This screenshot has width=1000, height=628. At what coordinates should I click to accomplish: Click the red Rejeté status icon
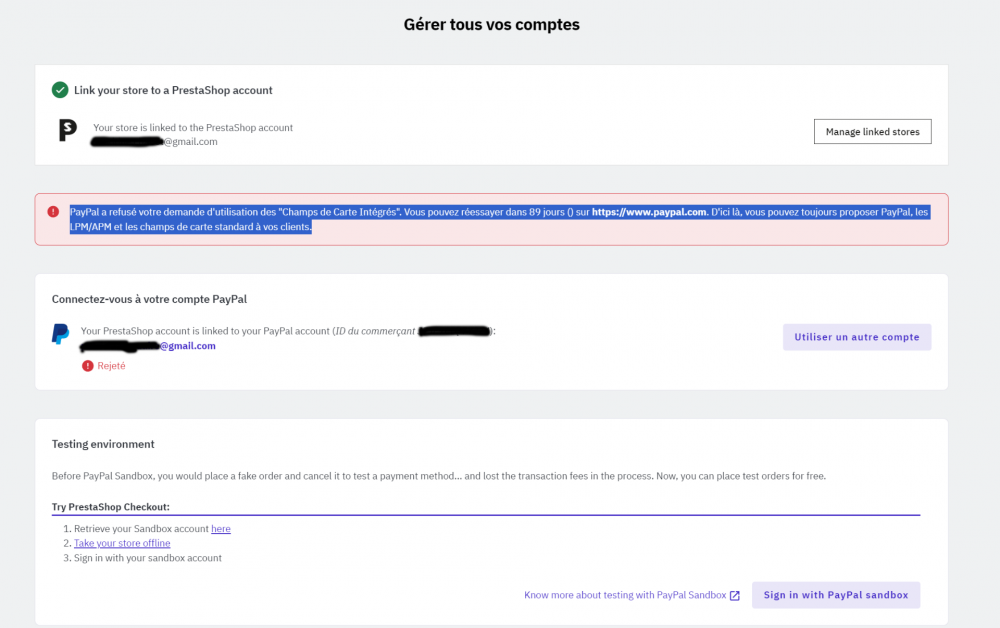88,366
